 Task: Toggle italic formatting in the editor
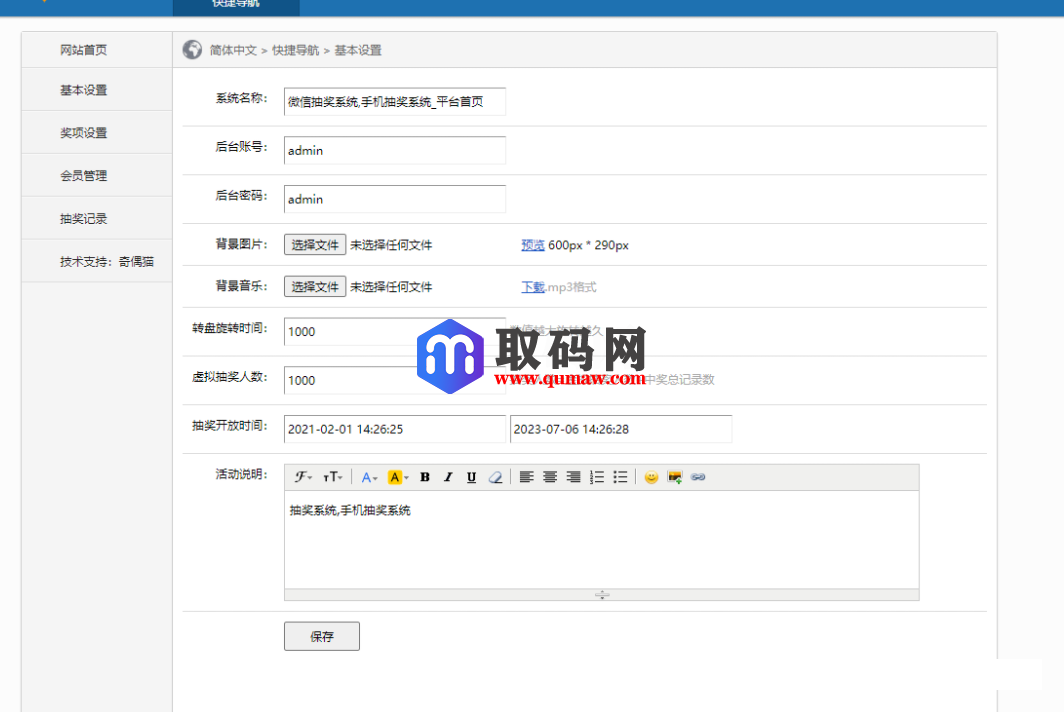coord(447,477)
